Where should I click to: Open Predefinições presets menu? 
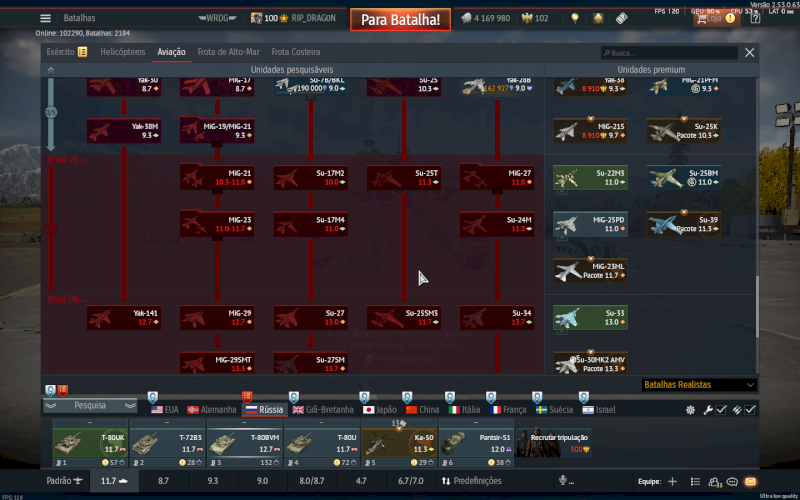coord(471,481)
